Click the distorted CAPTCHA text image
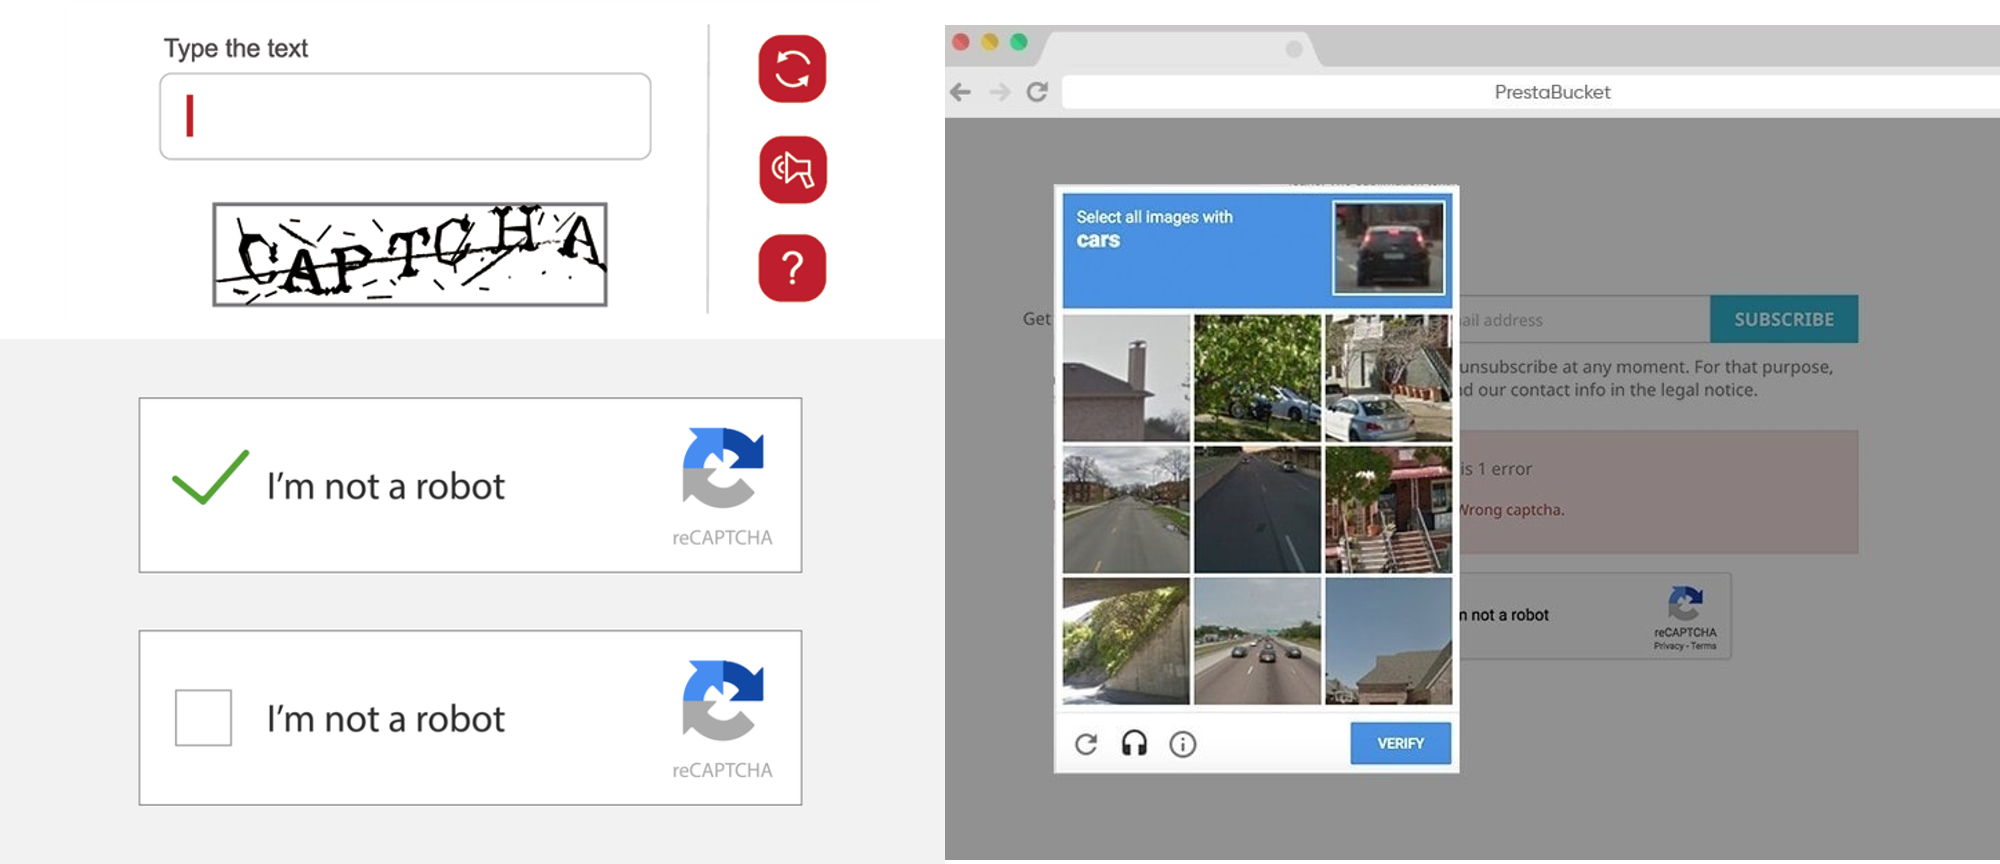The width and height of the screenshot is (2000, 864). tap(410, 254)
